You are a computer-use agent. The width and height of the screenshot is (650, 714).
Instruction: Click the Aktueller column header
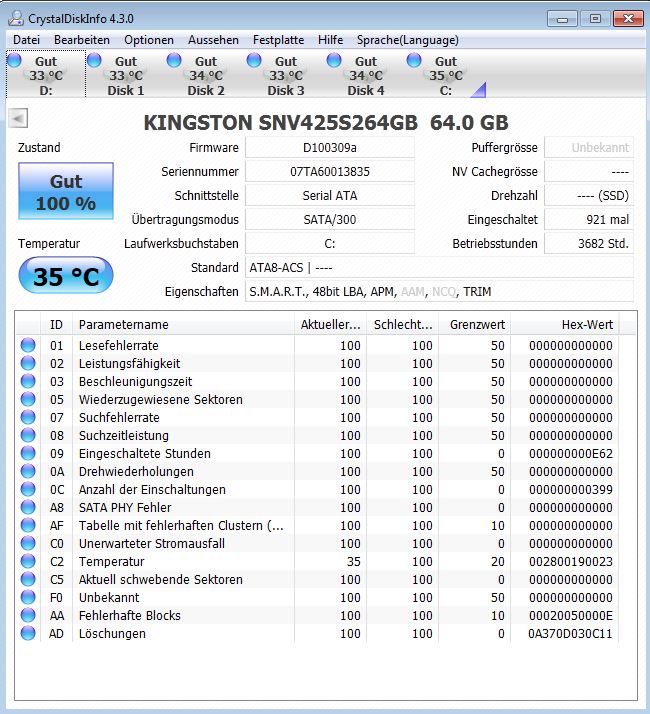tap(331, 325)
